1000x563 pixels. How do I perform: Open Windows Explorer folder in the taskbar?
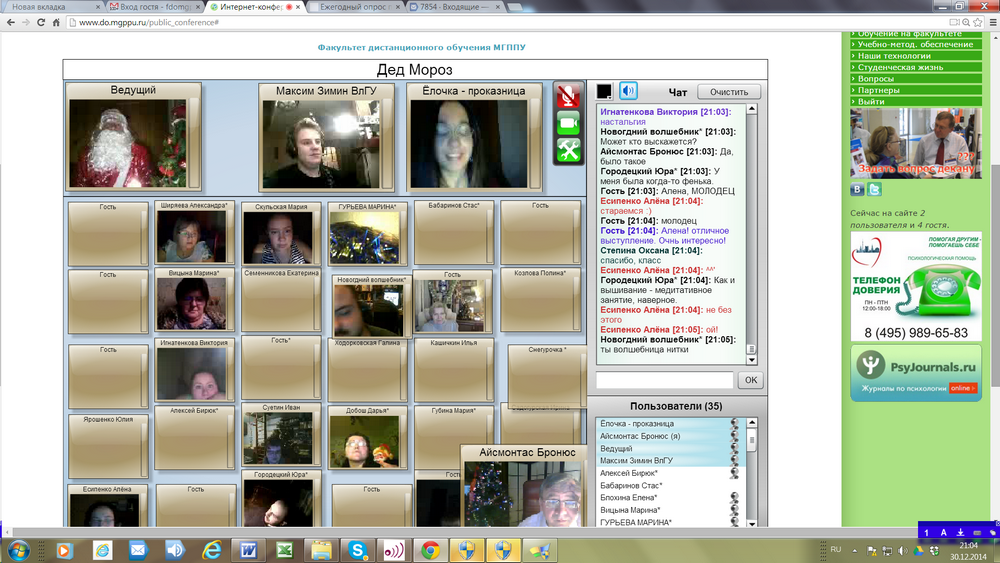(x=321, y=550)
